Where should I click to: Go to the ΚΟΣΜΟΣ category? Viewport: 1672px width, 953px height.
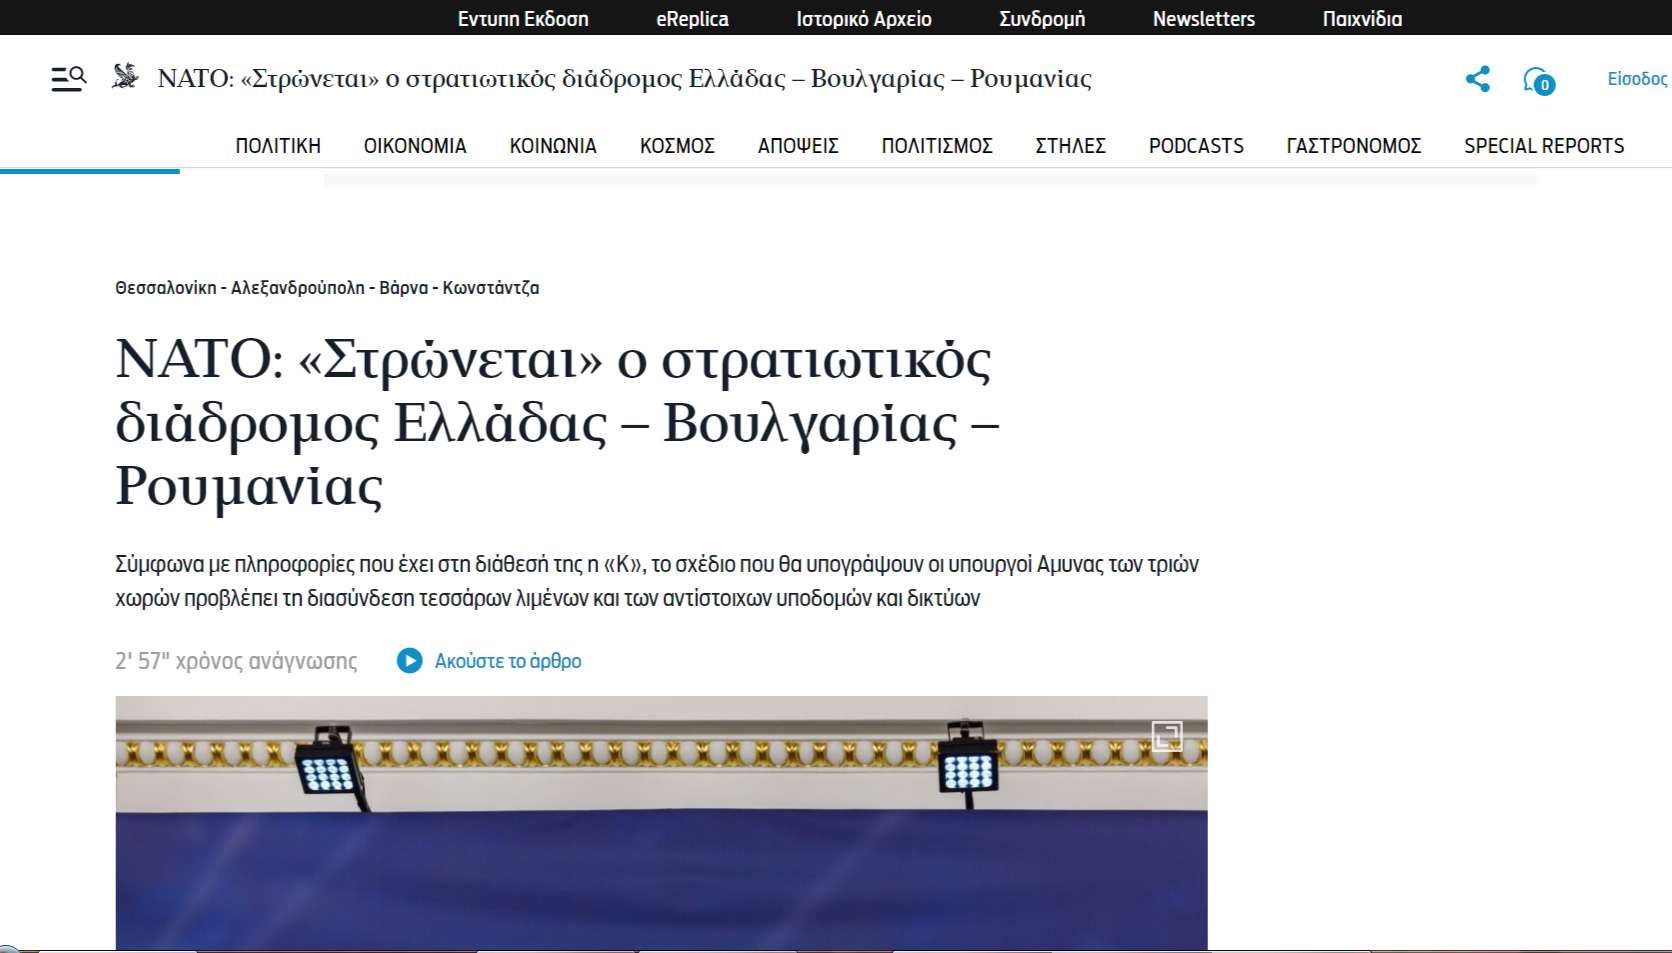[677, 146]
